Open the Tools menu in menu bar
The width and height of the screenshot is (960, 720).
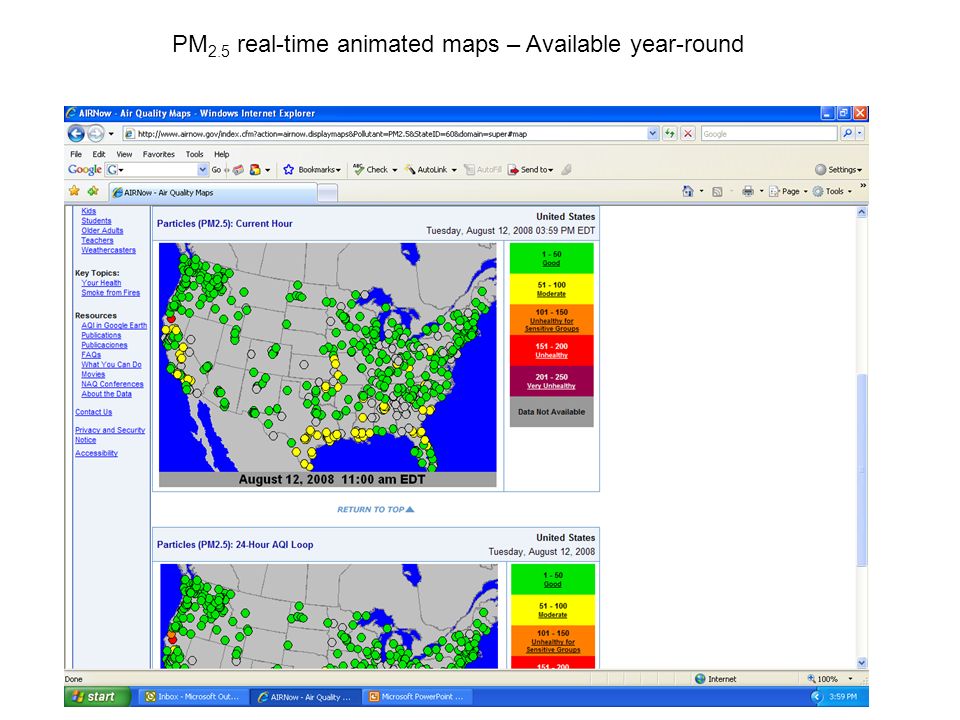click(x=194, y=154)
